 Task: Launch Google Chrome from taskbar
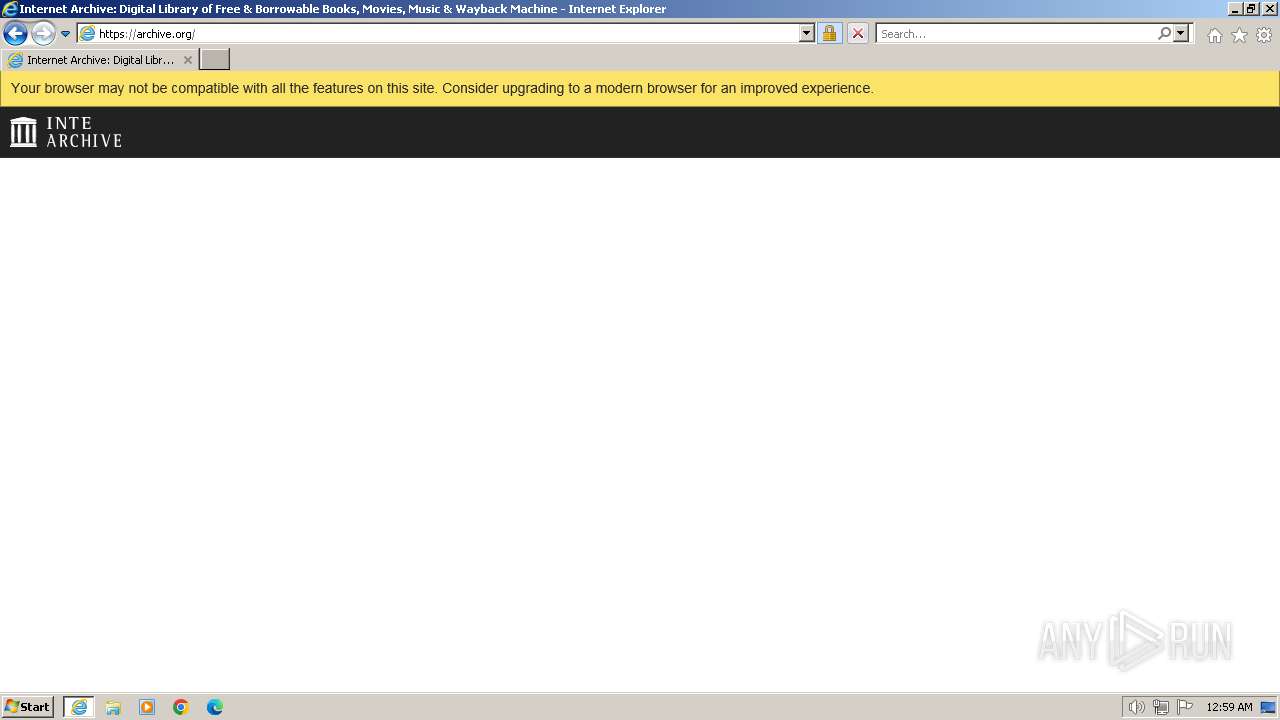click(181, 707)
